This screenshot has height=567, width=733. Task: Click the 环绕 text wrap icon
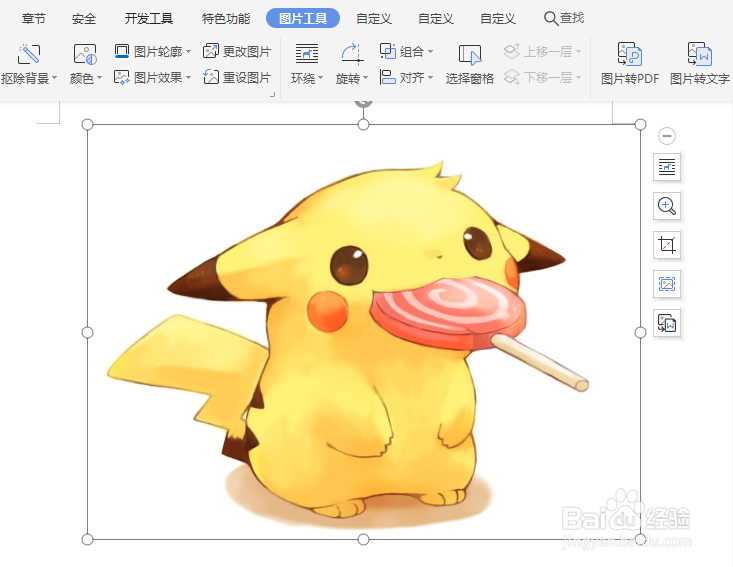(307, 54)
